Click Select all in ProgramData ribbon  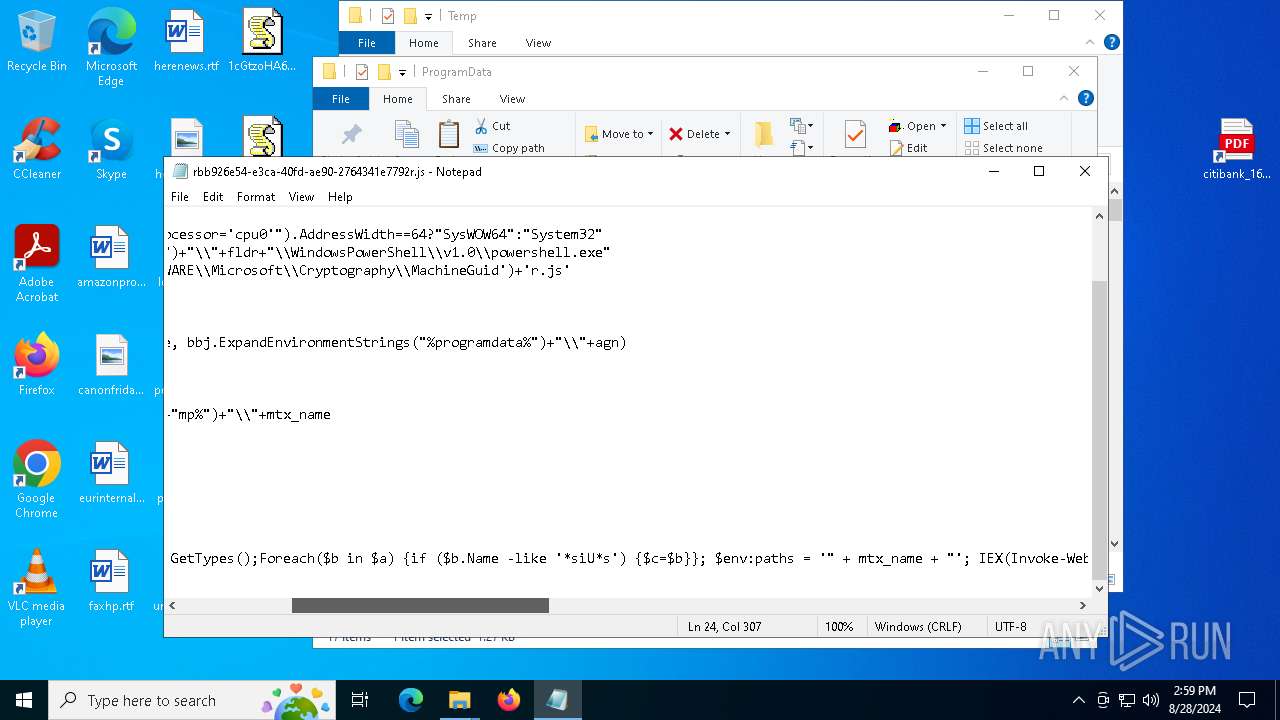click(x=996, y=126)
